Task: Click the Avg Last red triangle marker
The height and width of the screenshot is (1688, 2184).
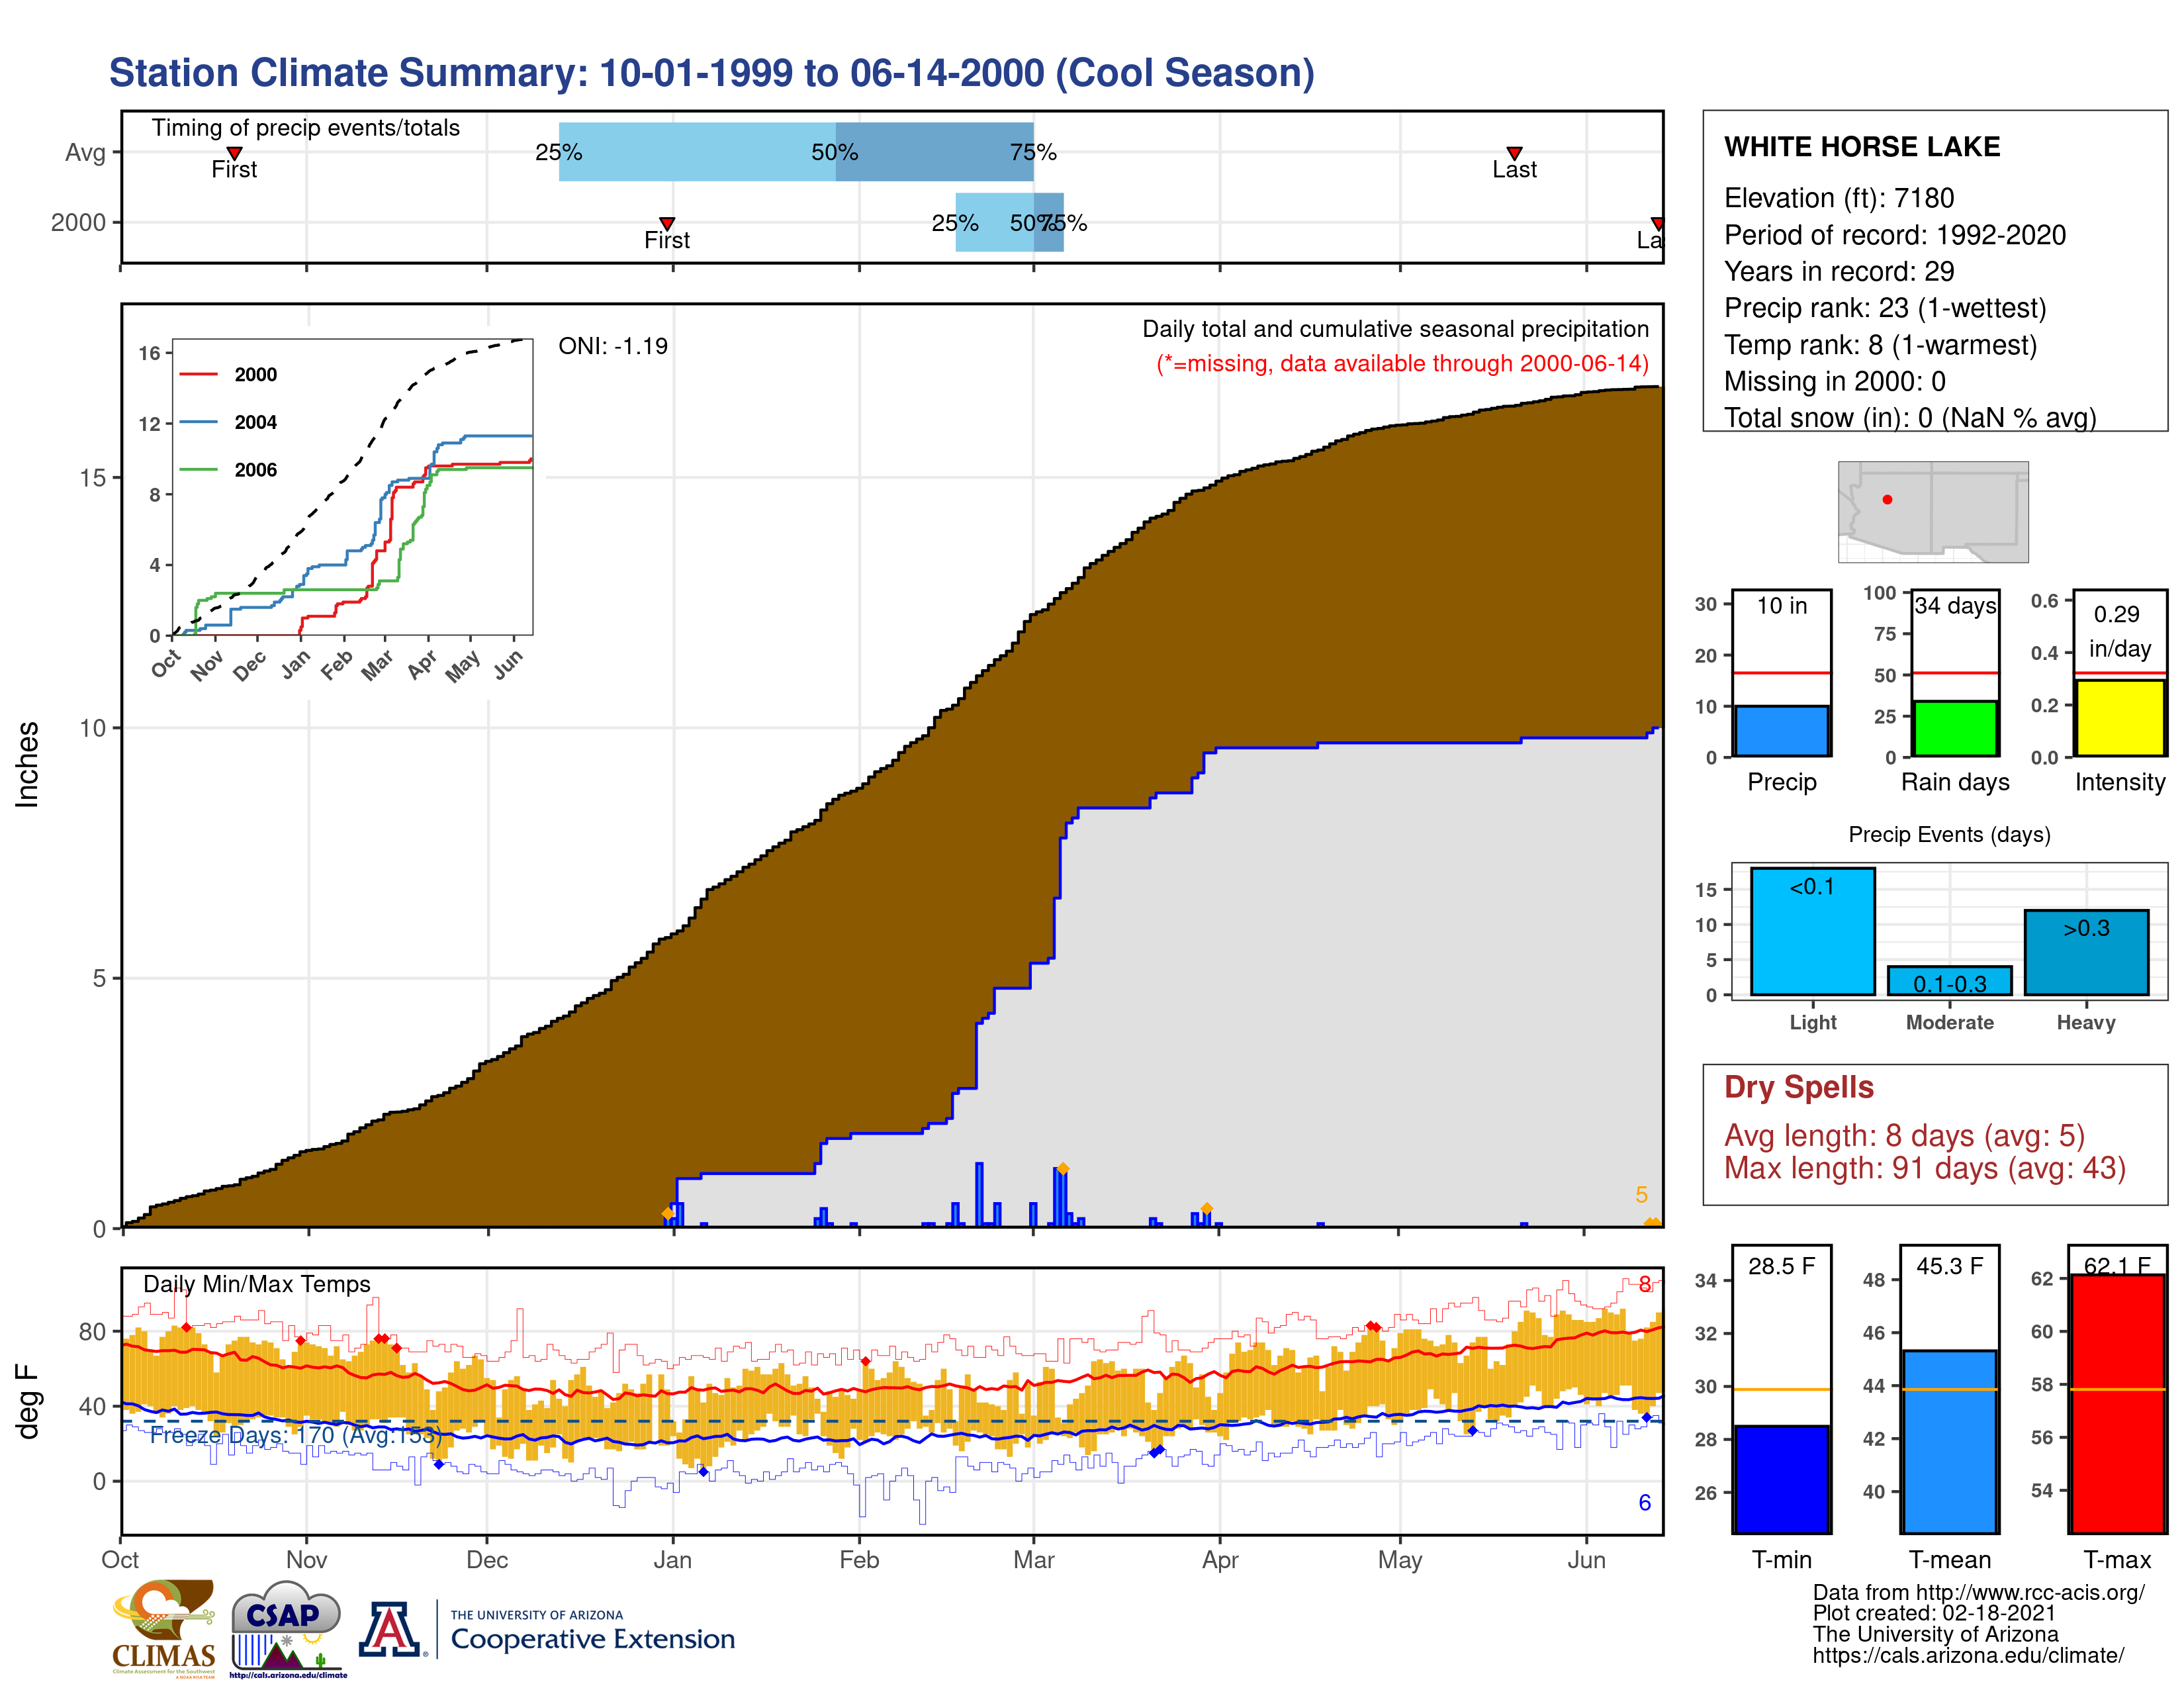Action: [1514, 153]
